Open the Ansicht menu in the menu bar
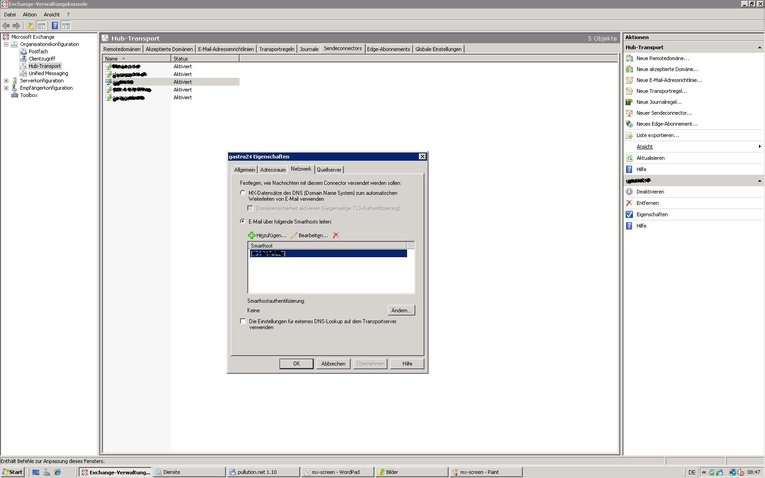This screenshot has width=765, height=478. [x=52, y=15]
